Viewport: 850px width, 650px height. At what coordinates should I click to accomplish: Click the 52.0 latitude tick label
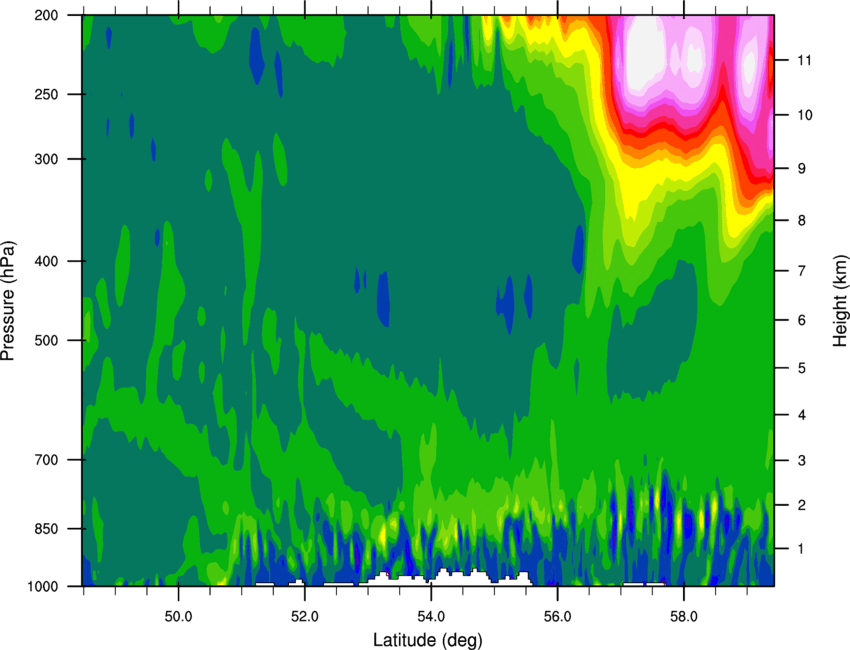point(305,617)
